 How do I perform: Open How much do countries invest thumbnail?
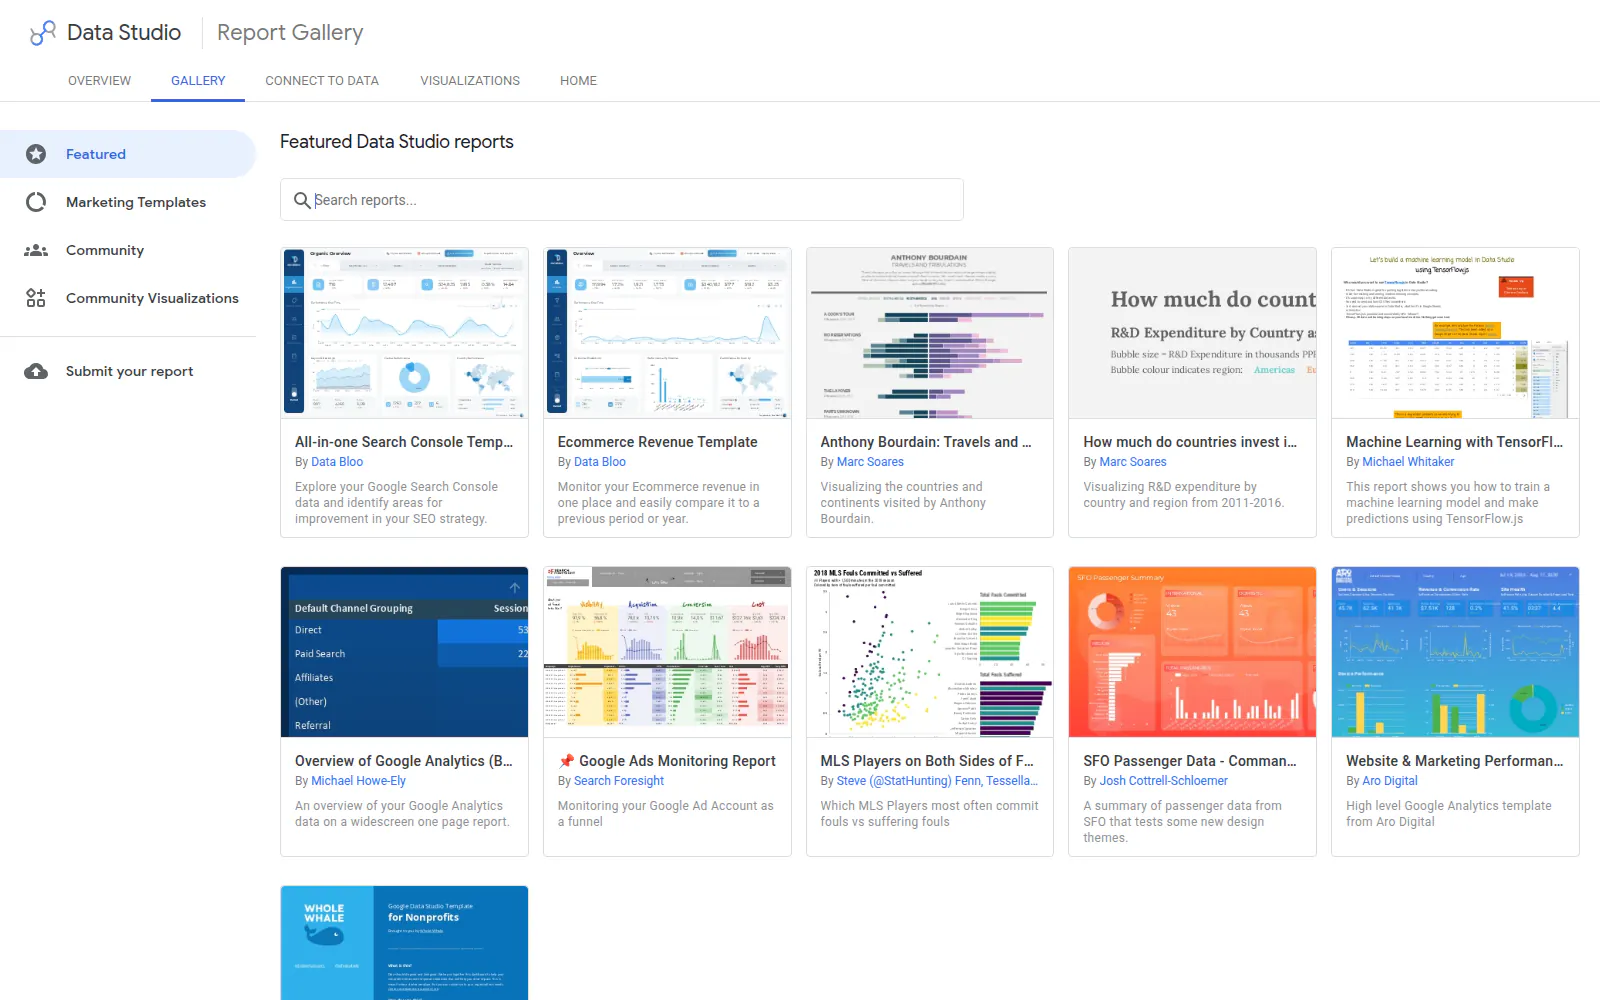(1192, 333)
